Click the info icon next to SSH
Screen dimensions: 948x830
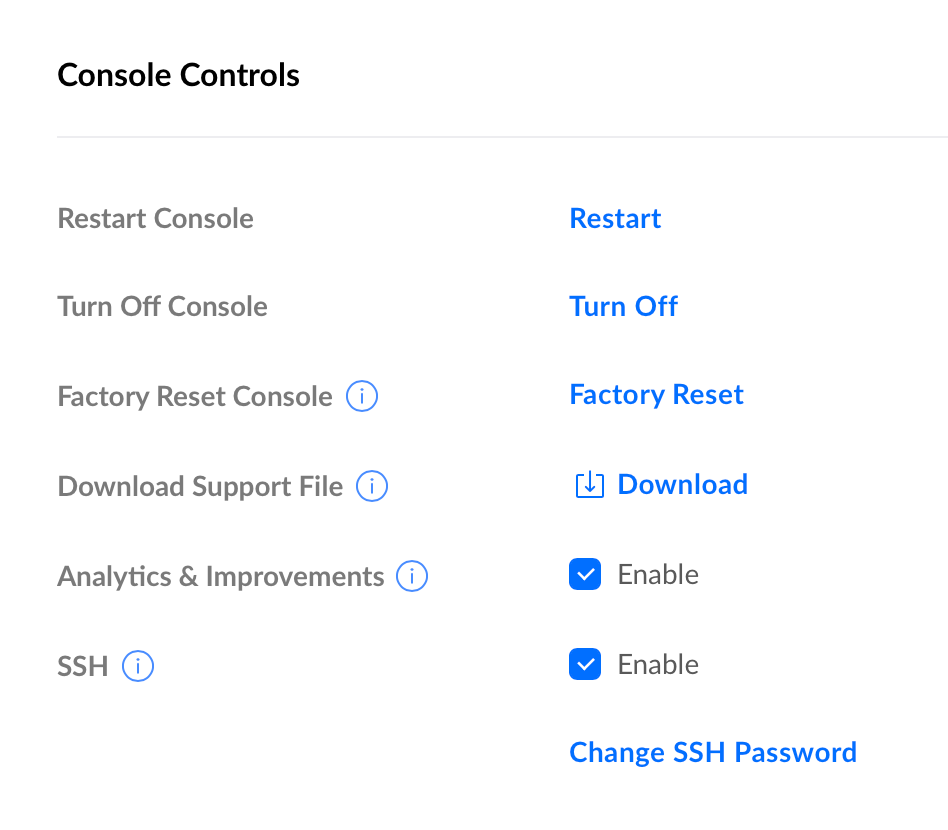click(x=138, y=666)
